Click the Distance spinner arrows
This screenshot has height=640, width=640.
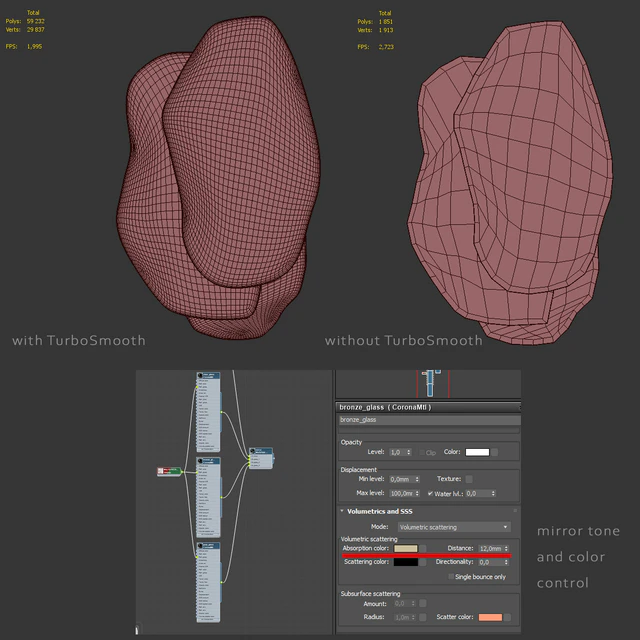tap(506, 549)
